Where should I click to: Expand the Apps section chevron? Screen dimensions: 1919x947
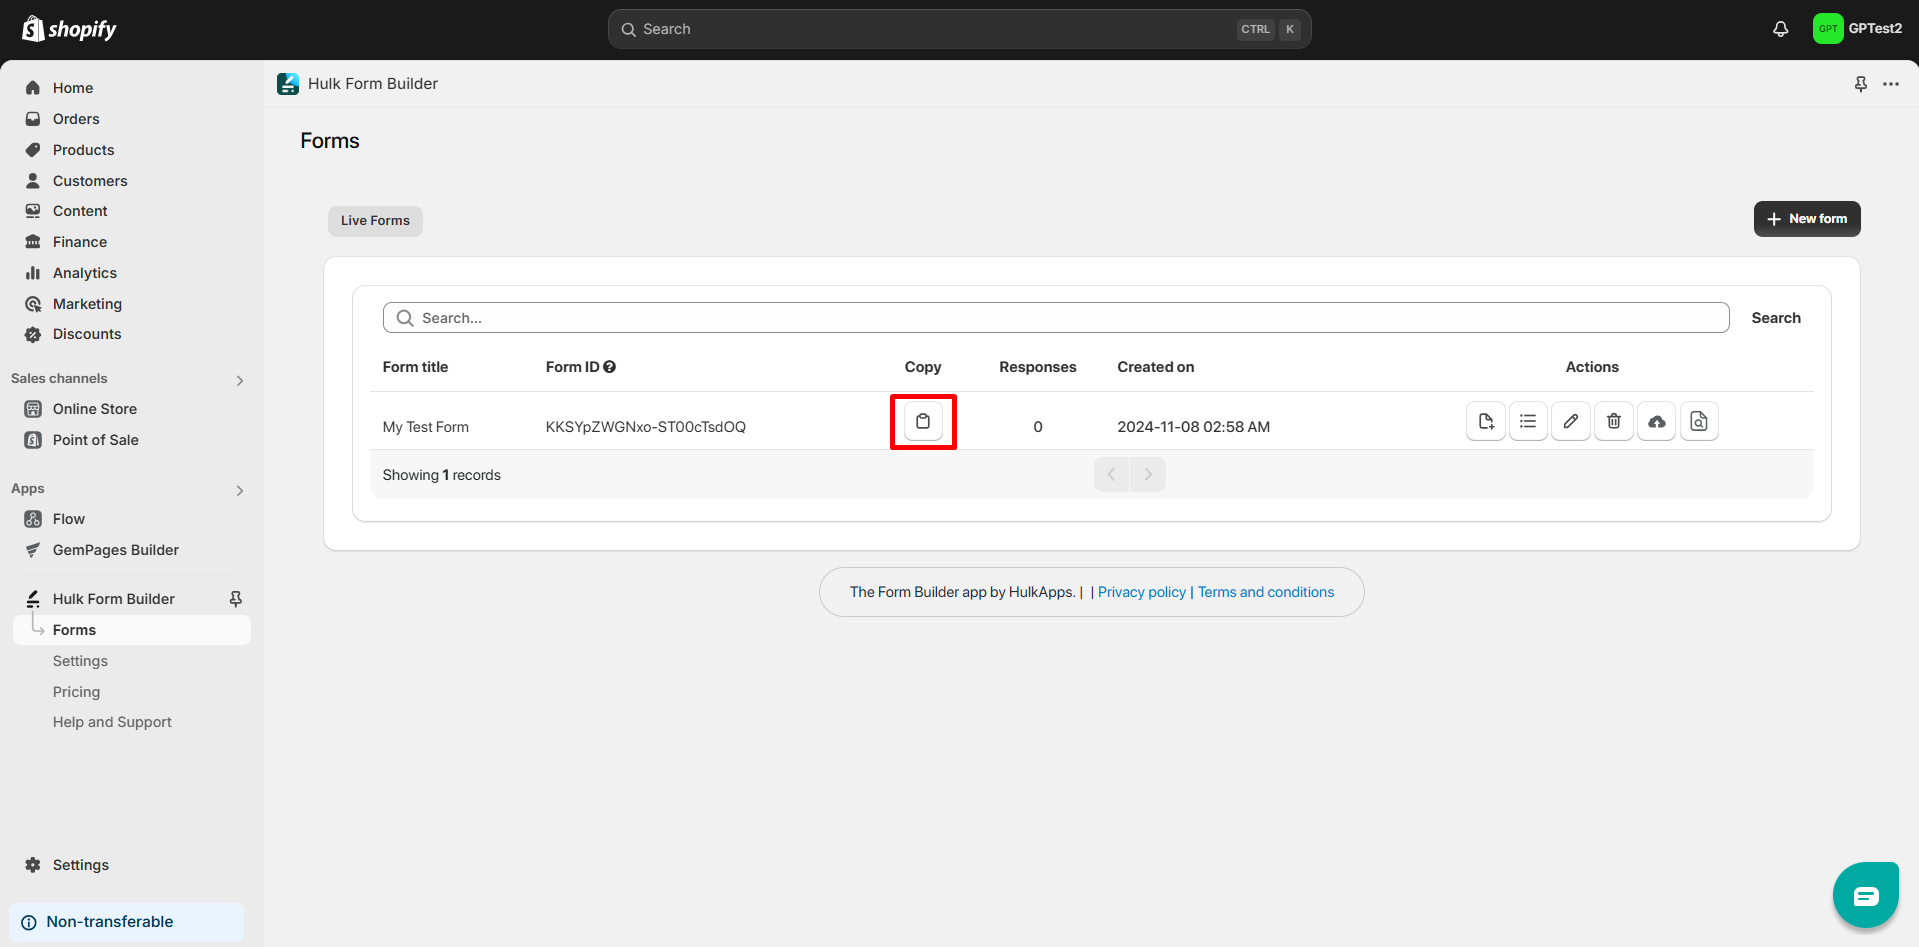[x=240, y=490]
